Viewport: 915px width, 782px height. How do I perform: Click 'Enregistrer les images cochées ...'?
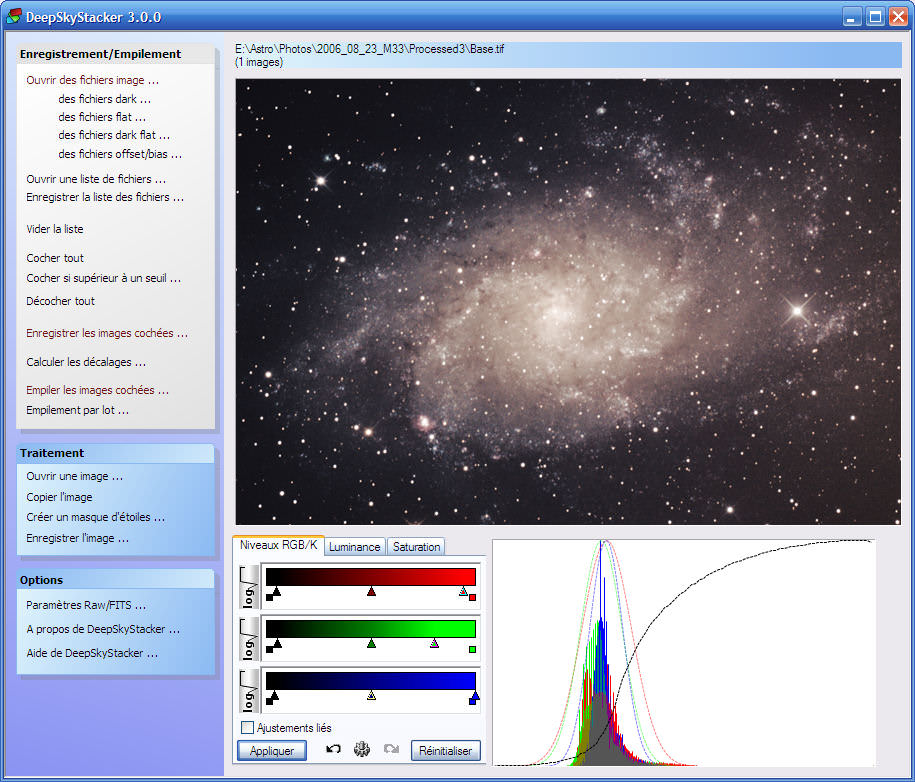pyautogui.click(x=107, y=333)
